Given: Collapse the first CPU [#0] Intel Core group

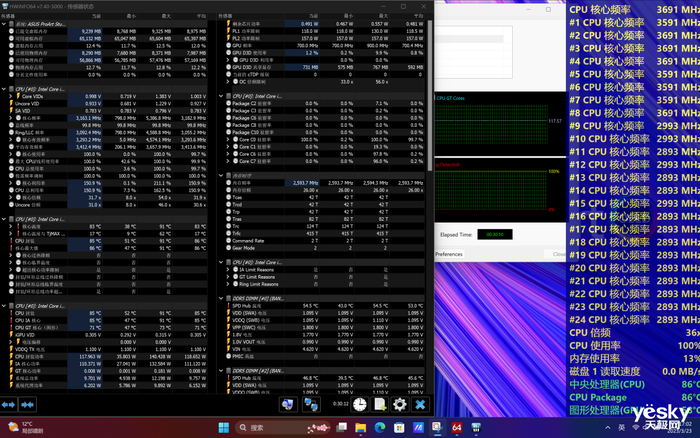Looking at the screenshot, I should pos(4,89).
